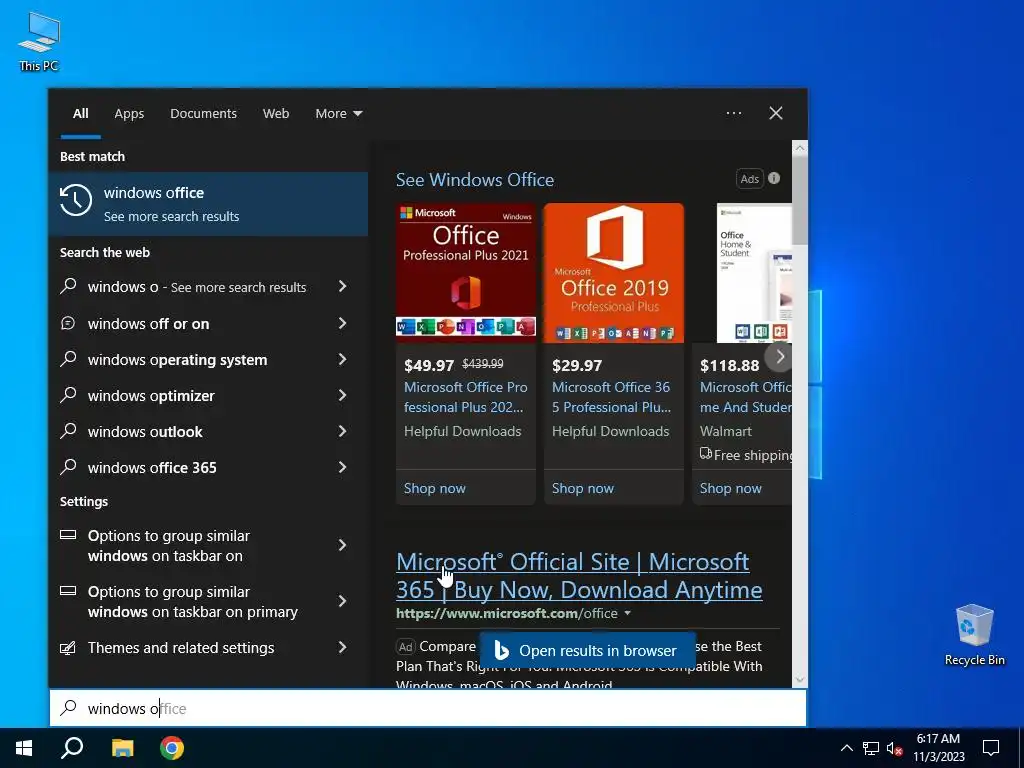The height and width of the screenshot is (768, 1024).
Task: Expand 'windows optimizer' suggestion arrow
Action: 342,395
